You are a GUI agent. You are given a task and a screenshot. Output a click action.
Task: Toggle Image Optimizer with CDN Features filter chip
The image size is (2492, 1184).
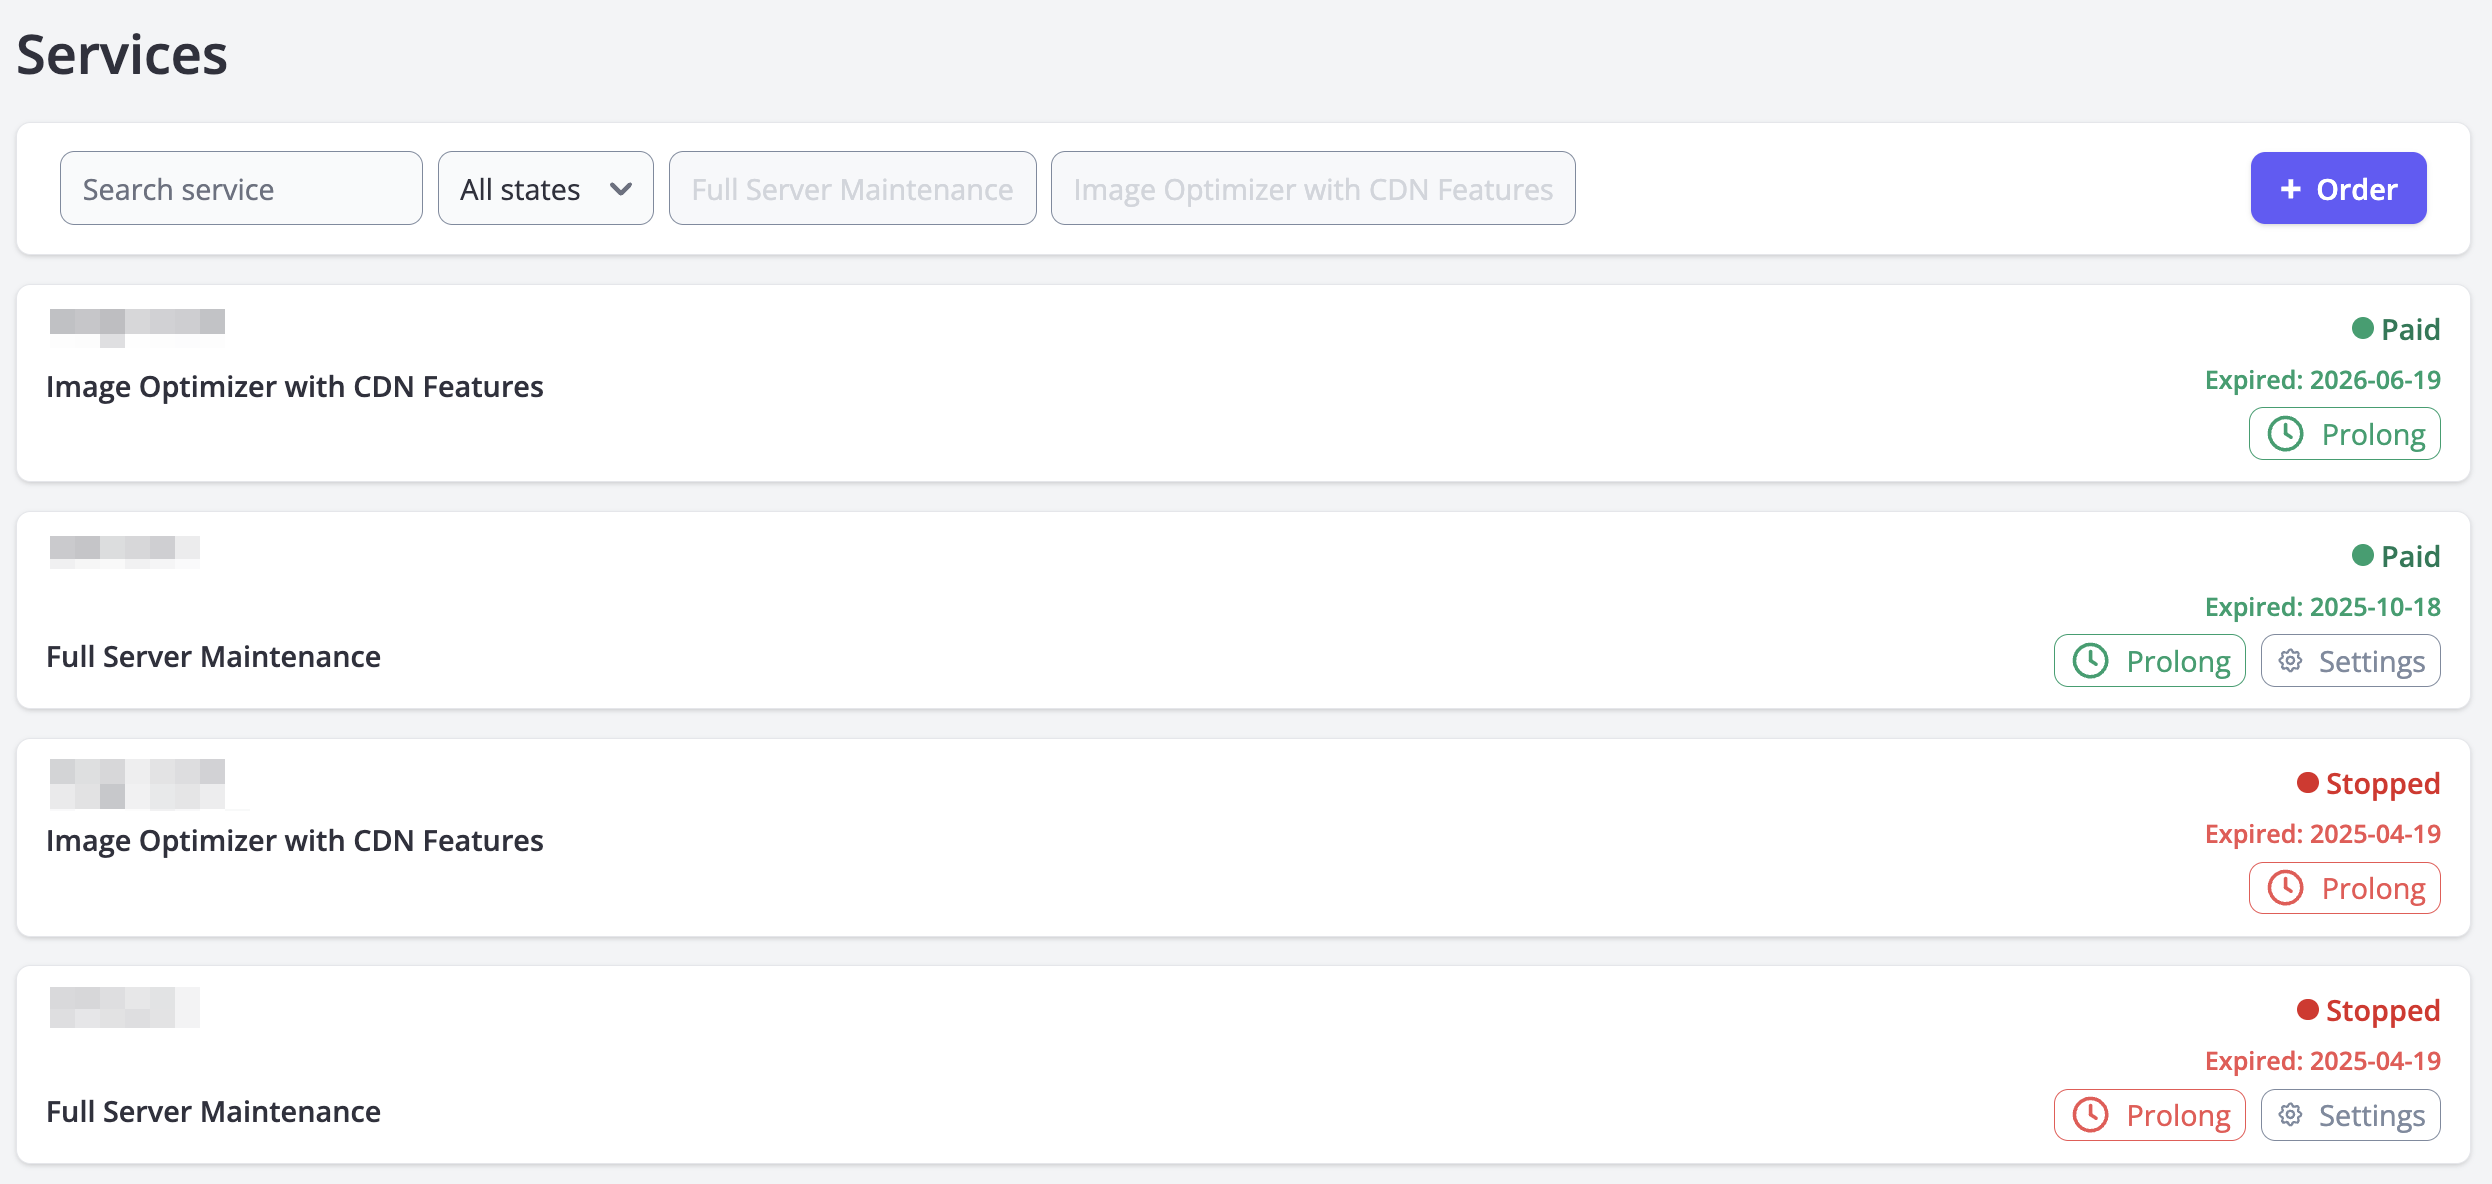[x=1312, y=189]
